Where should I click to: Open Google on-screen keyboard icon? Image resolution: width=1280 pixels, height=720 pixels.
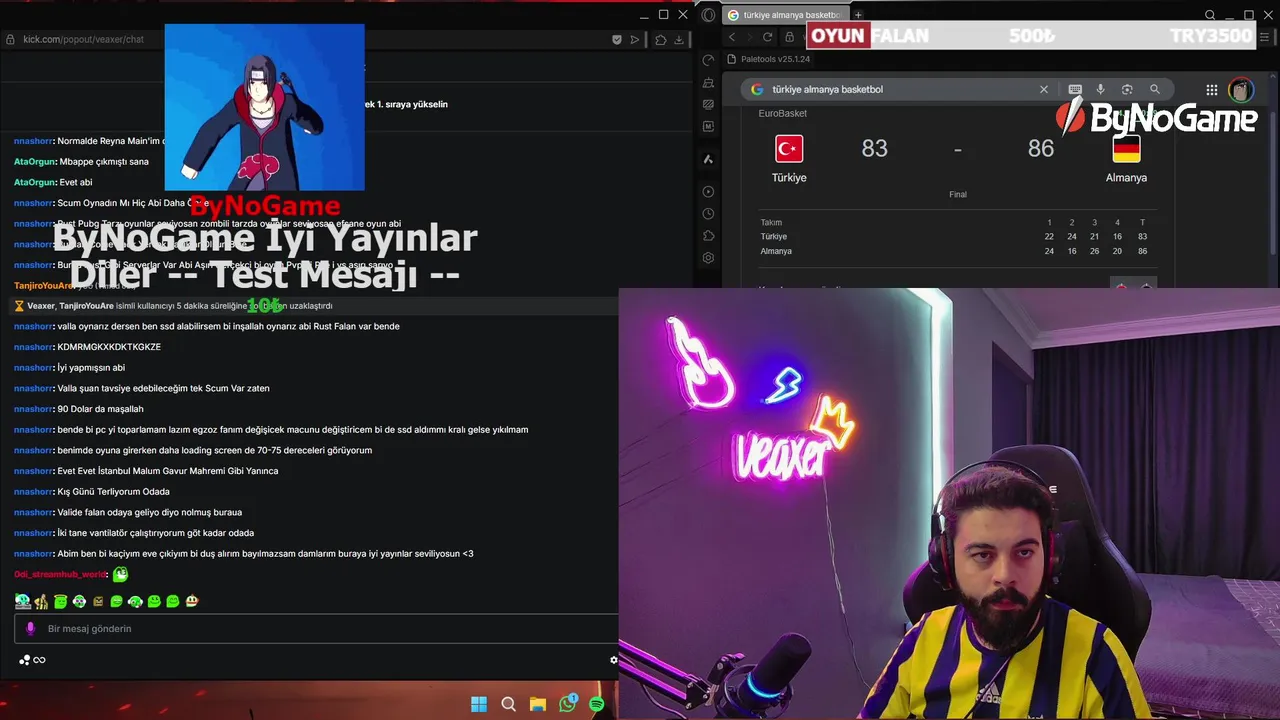[1075, 89]
